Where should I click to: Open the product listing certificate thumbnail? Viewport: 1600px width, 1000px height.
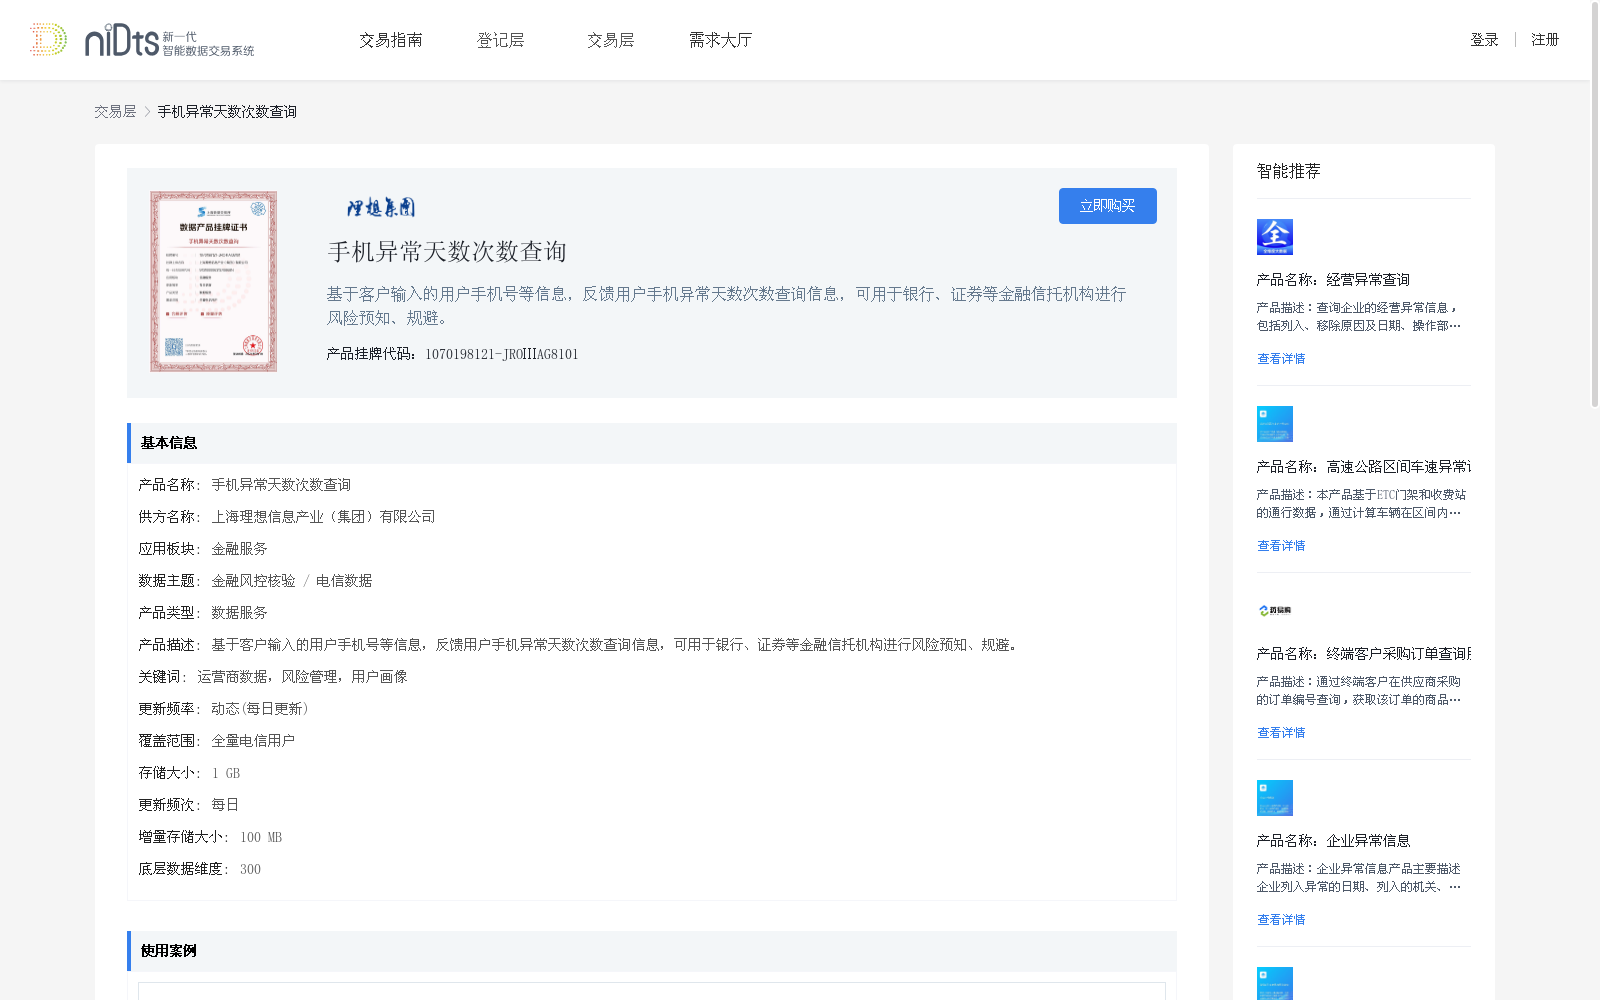pyautogui.click(x=214, y=282)
